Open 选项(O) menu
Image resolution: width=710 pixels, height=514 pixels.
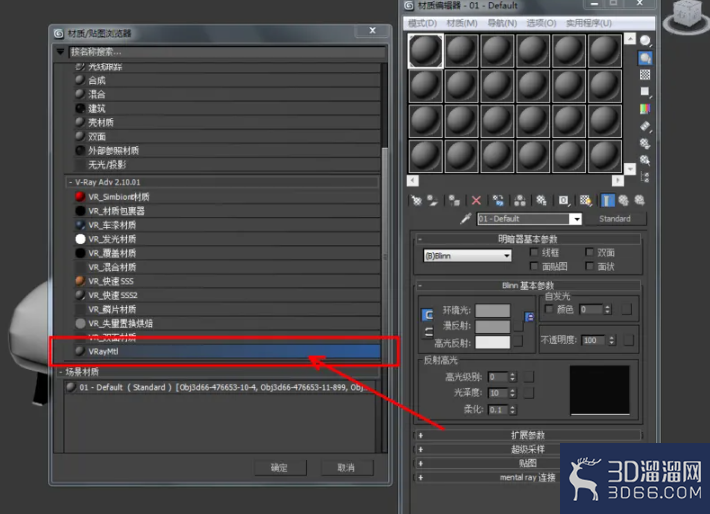point(541,23)
